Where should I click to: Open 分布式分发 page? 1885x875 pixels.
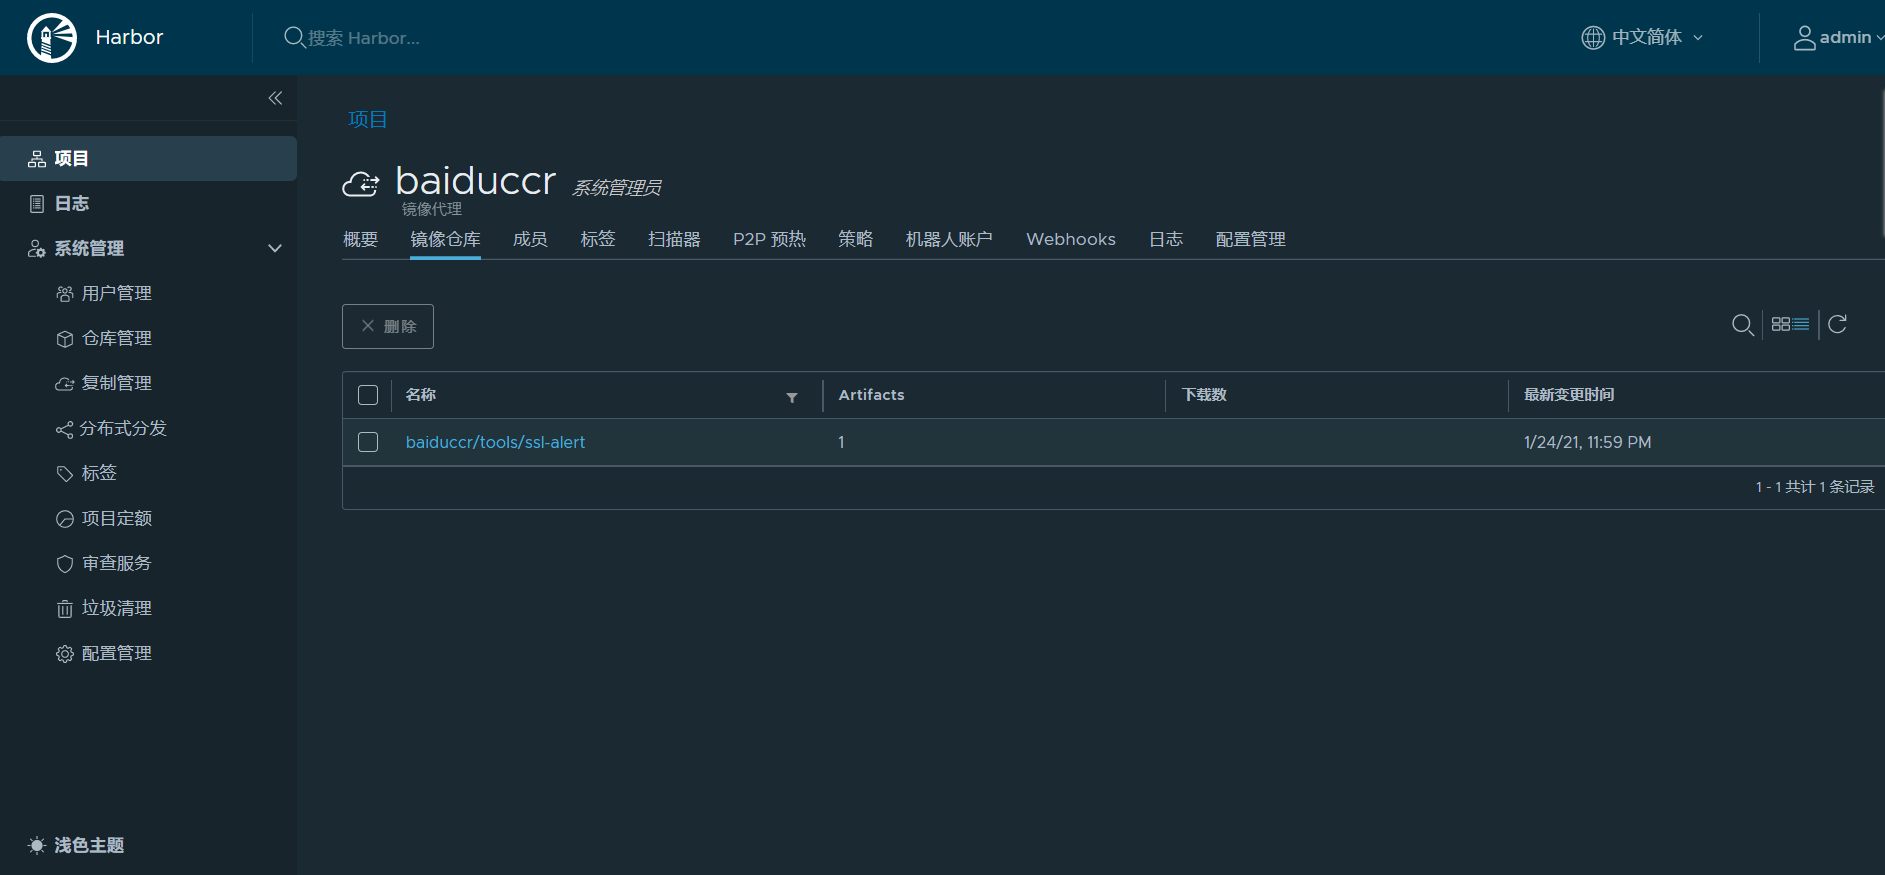[x=123, y=428]
